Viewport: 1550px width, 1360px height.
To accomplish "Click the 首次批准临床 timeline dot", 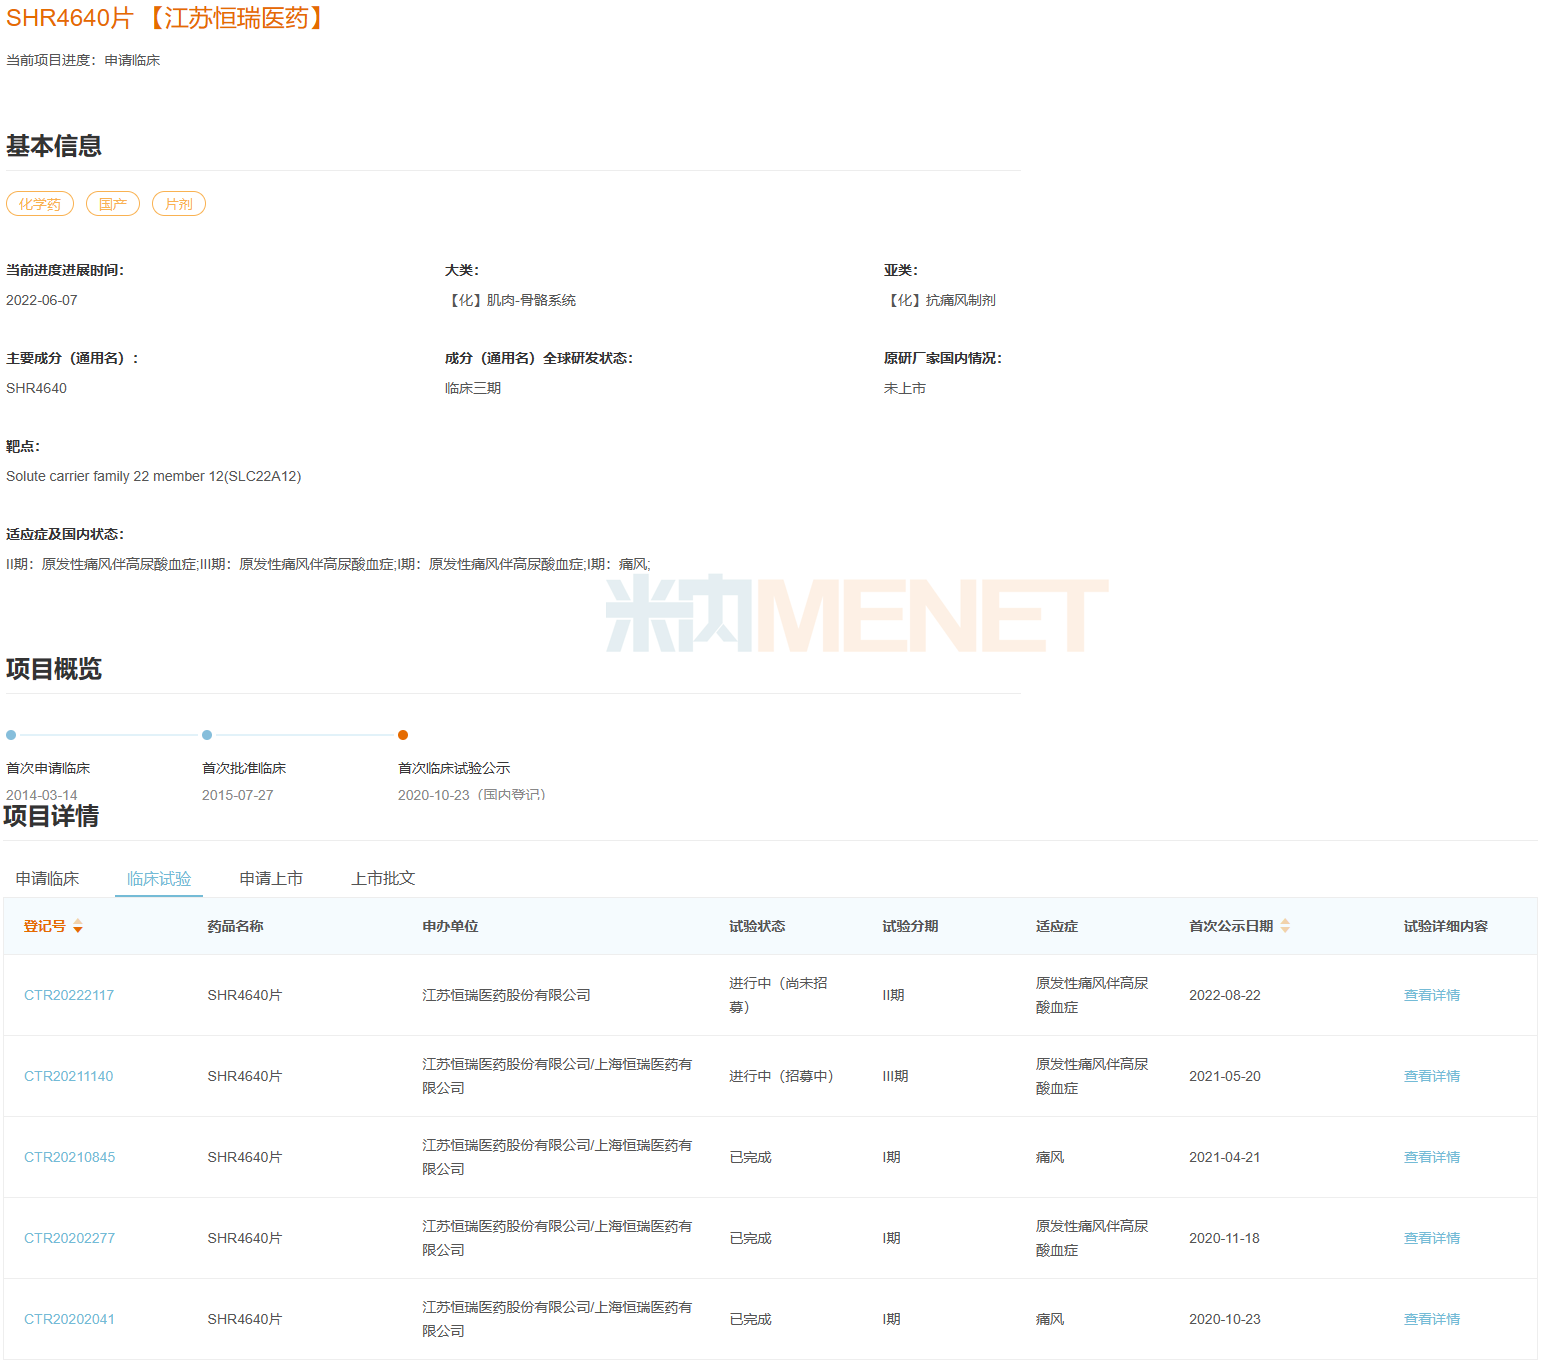I will [207, 735].
